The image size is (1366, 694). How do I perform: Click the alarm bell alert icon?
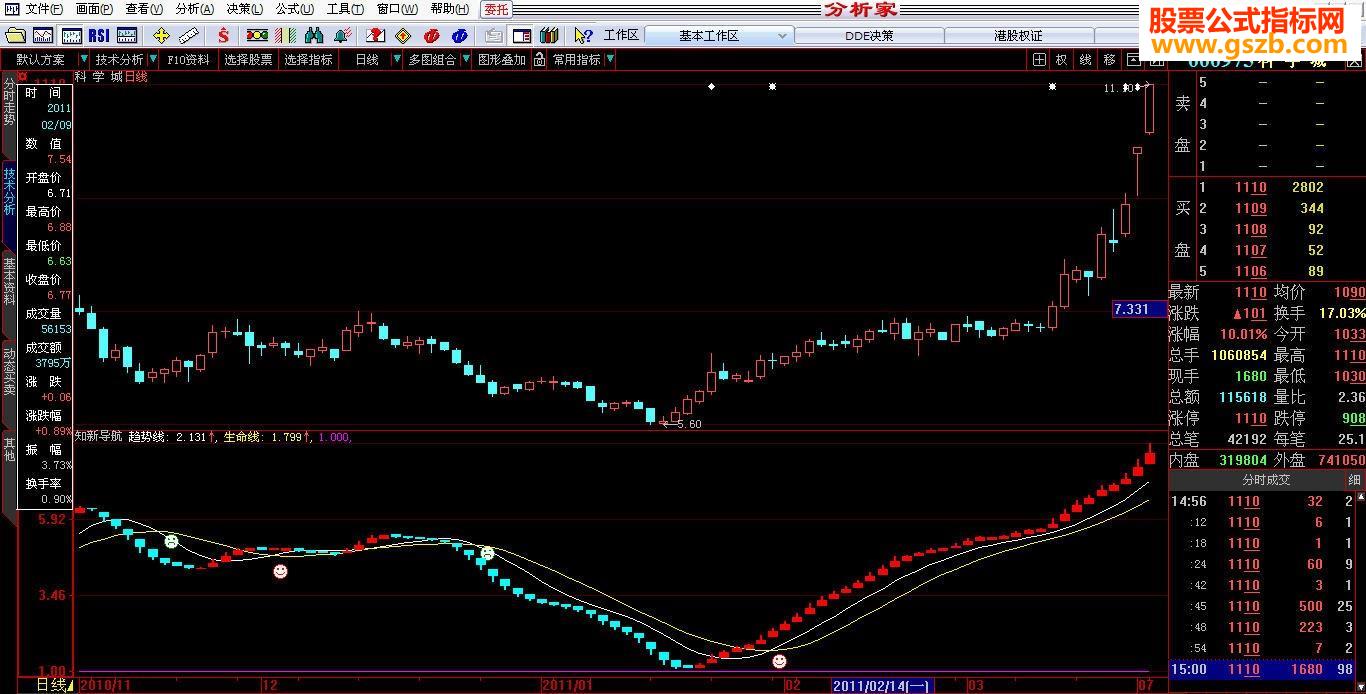[x=342, y=35]
